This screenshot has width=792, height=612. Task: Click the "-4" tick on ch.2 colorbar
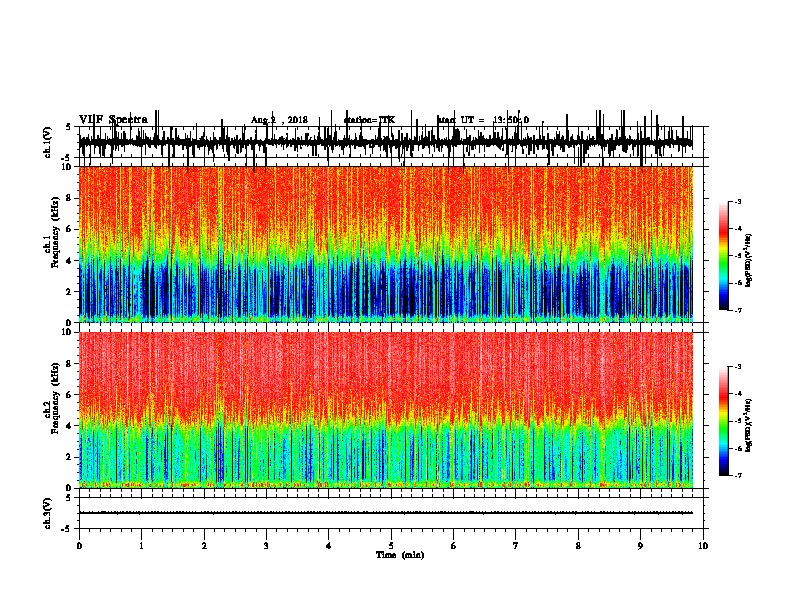tap(737, 394)
